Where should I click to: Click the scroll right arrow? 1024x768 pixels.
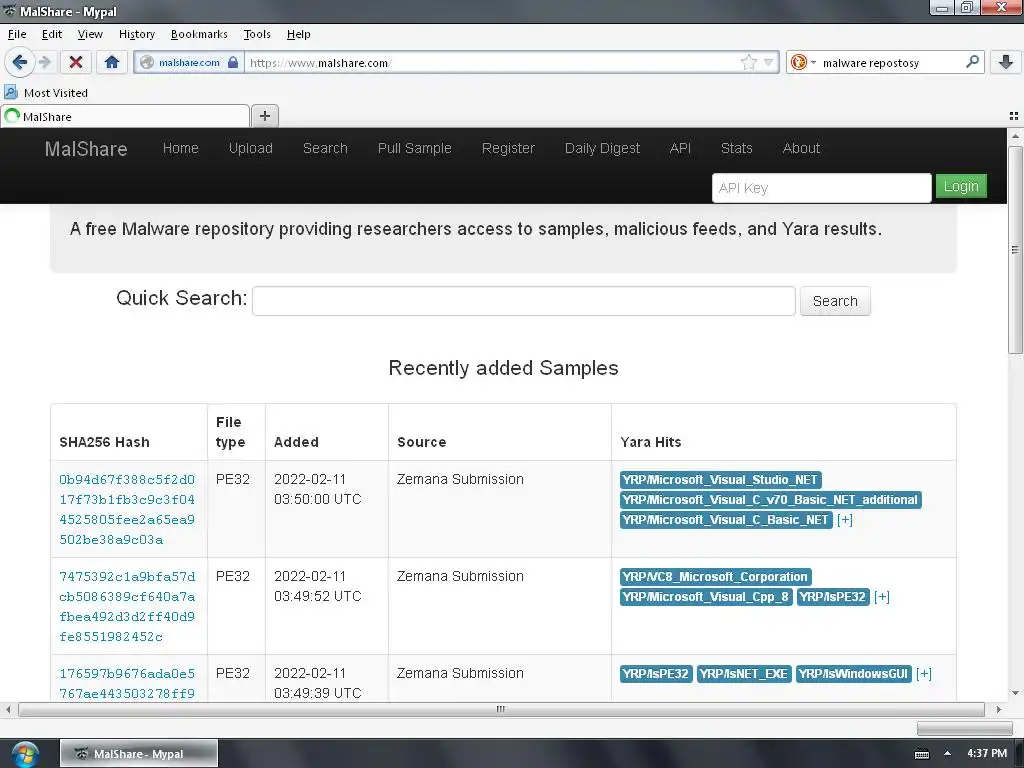tap(998, 709)
